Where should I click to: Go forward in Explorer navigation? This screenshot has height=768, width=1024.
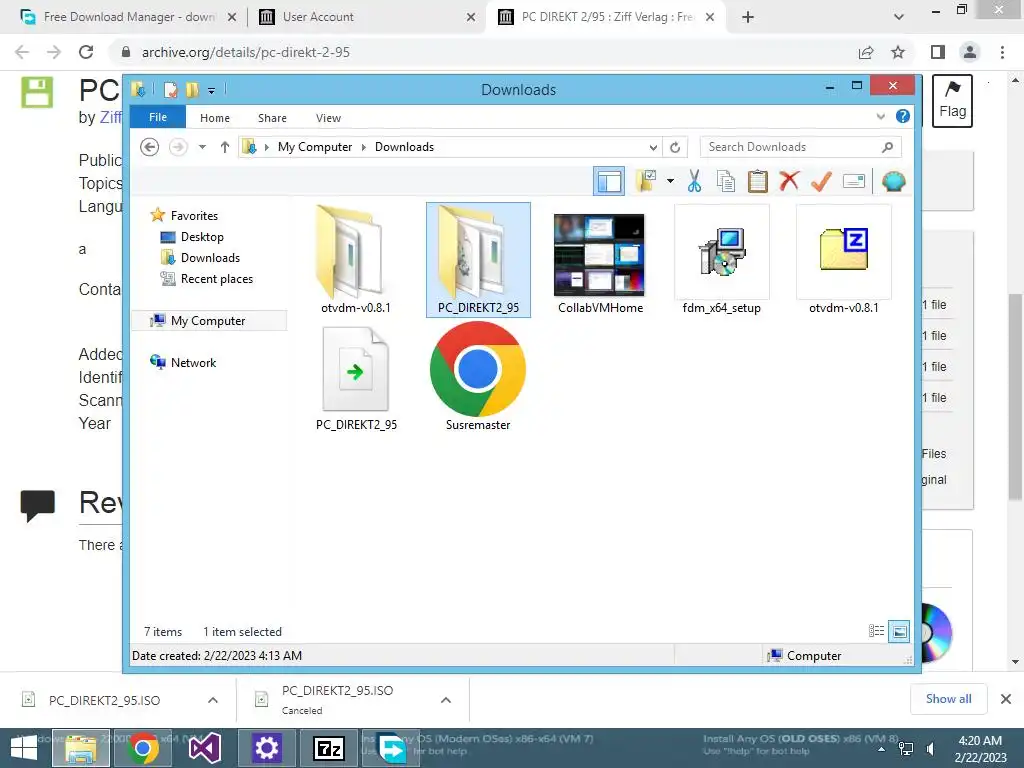point(178,147)
